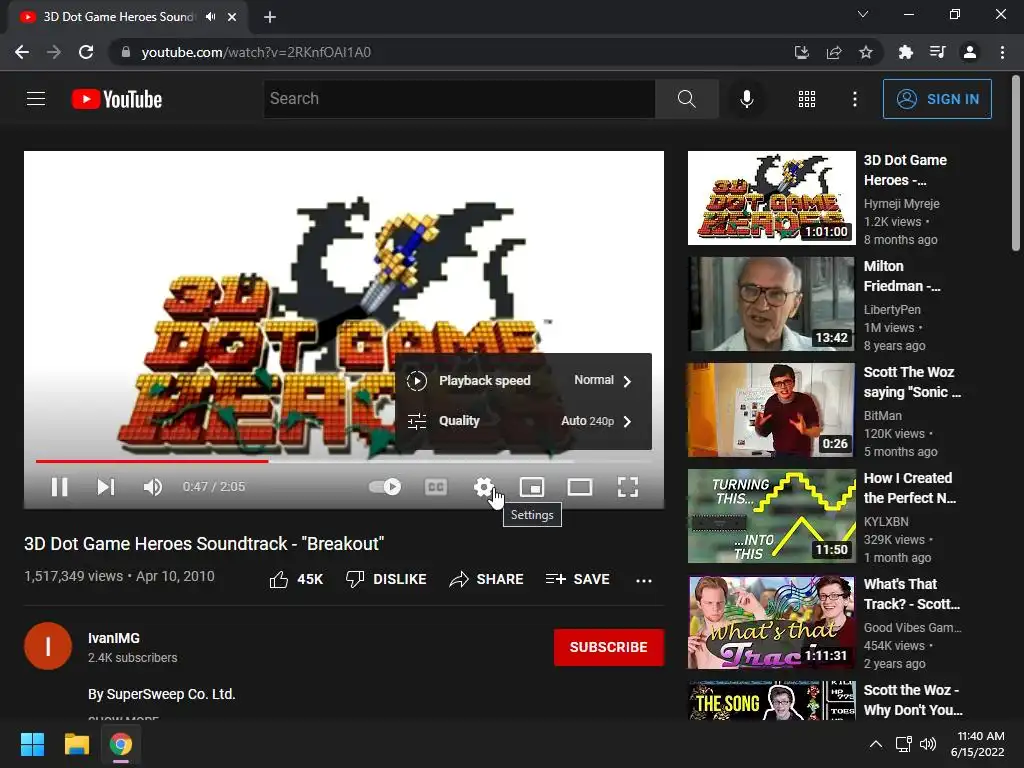This screenshot has height=768, width=1024.
Task: Open tab search dropdown arrow
Action: click(x=863, y=14)
